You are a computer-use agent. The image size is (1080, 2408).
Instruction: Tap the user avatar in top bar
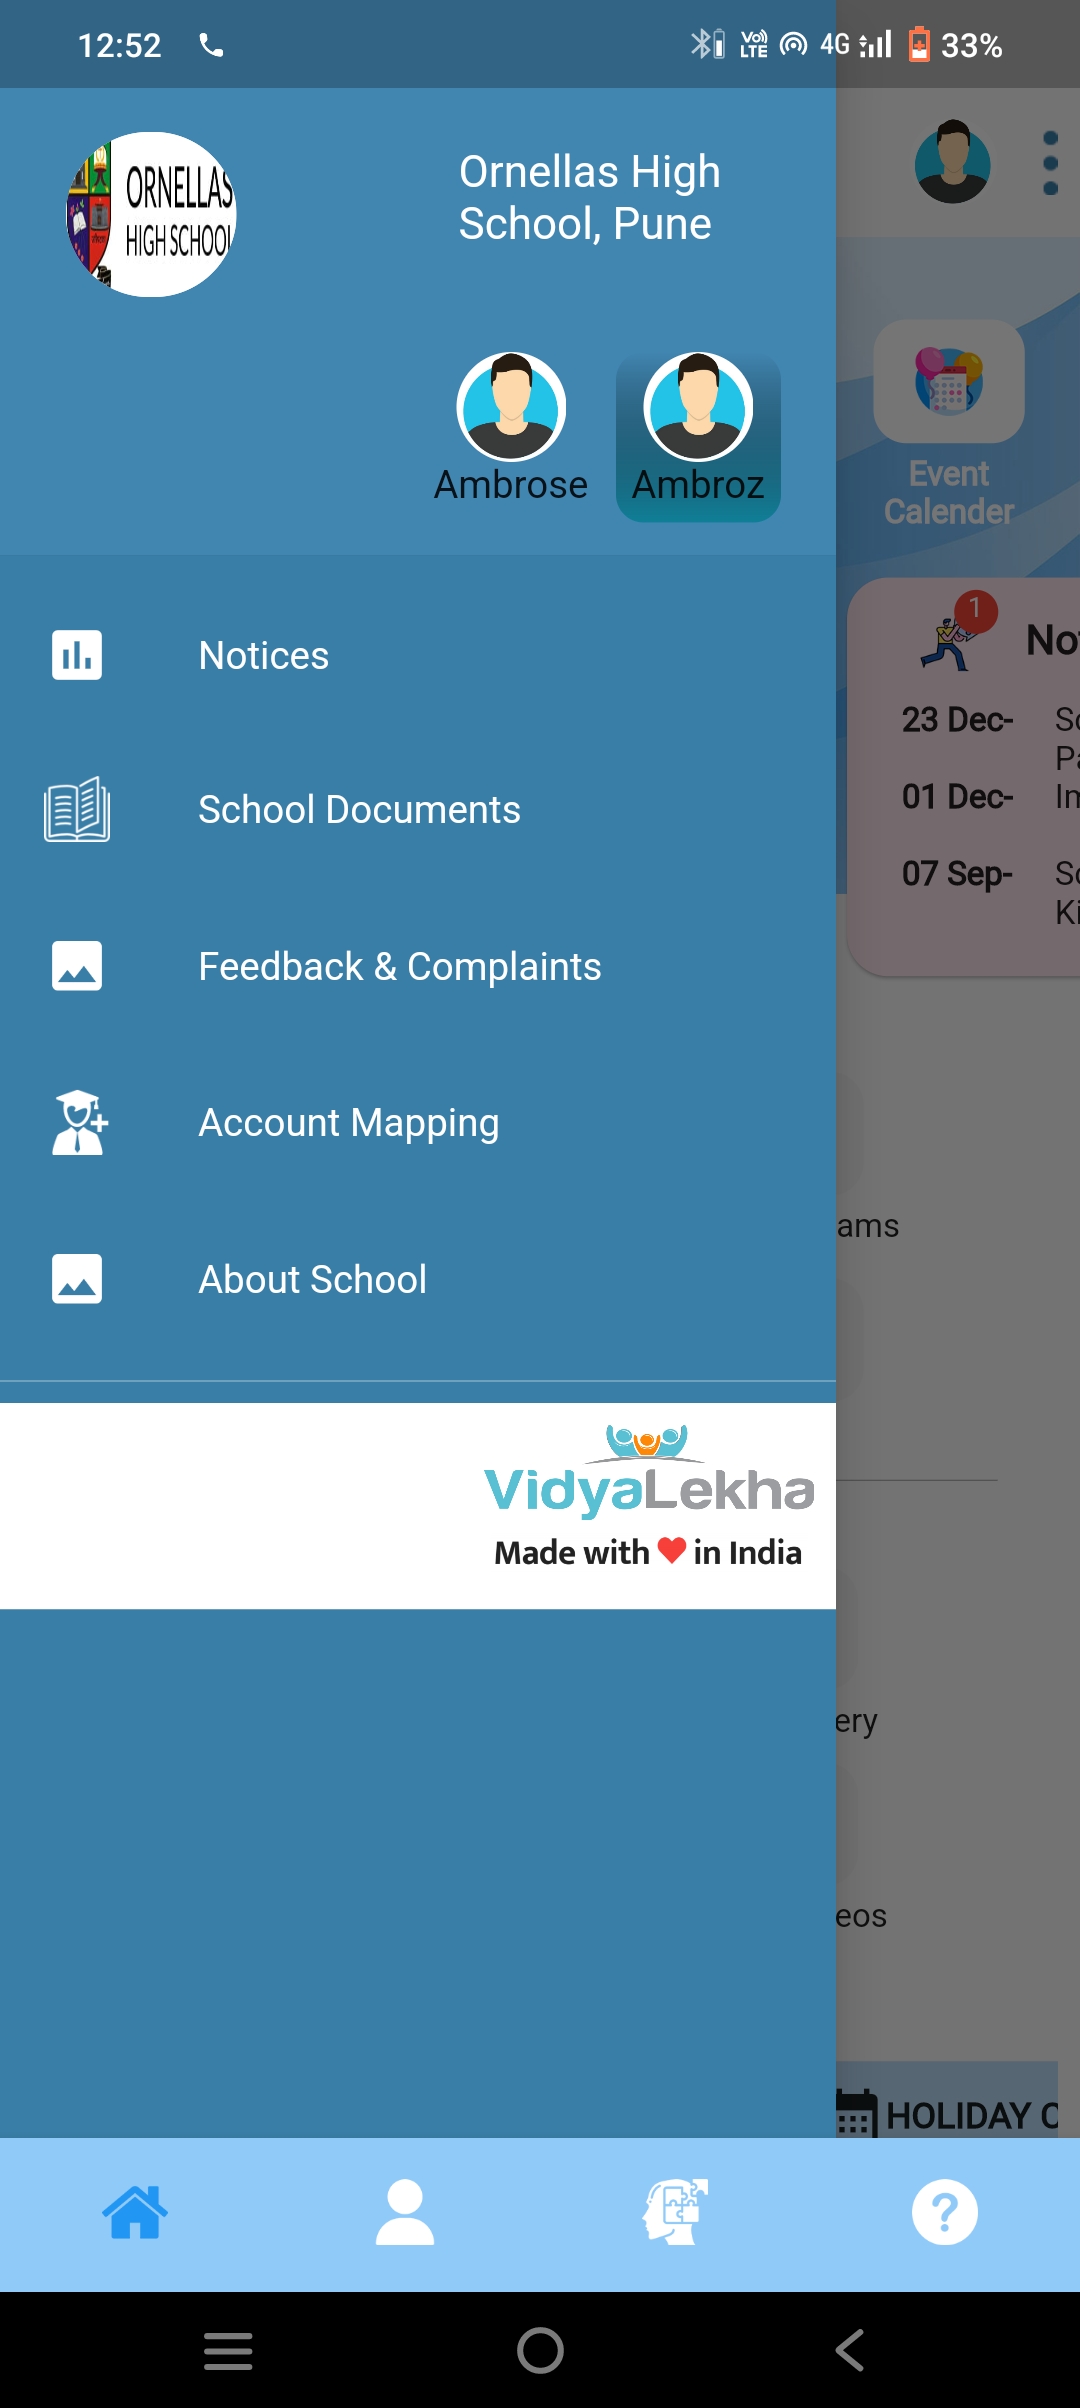(x=953, y=162)
